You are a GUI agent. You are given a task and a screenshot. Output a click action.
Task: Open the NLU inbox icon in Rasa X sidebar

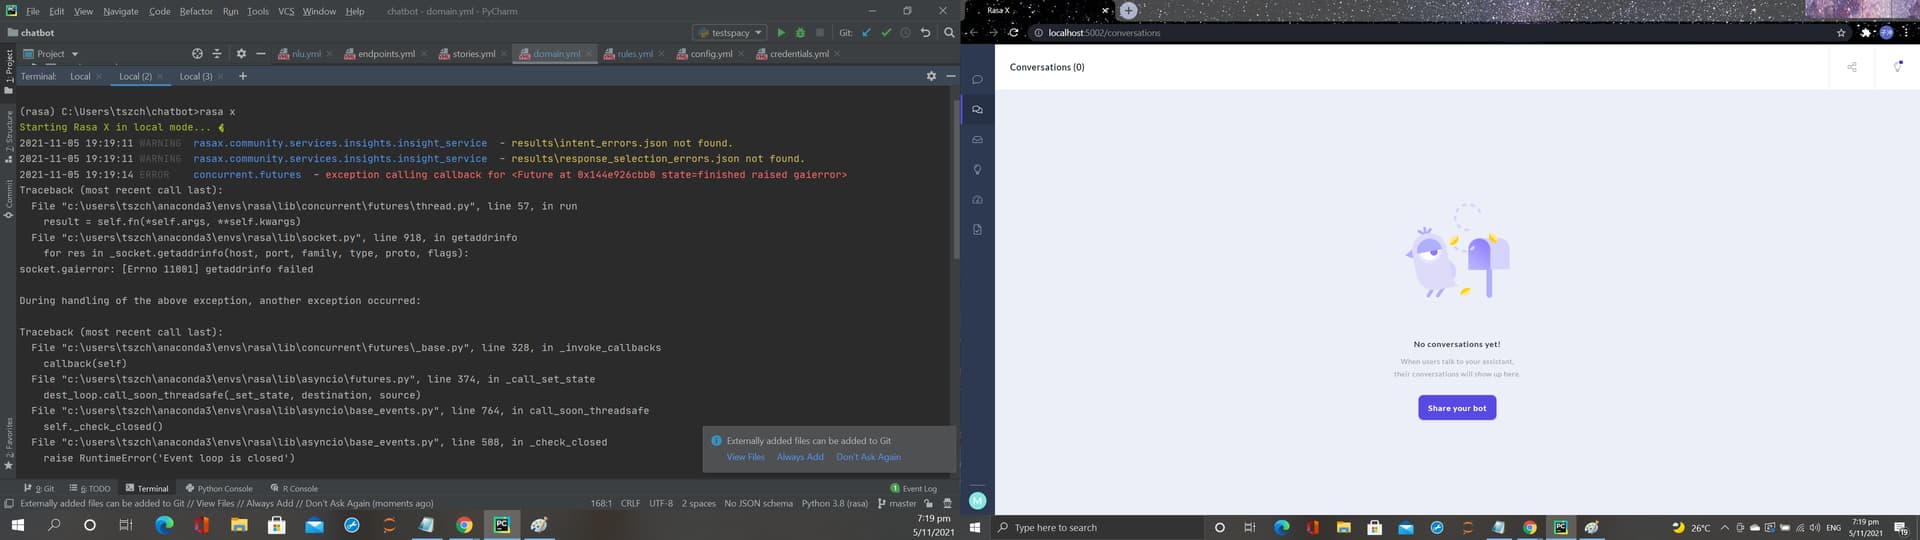977,140
